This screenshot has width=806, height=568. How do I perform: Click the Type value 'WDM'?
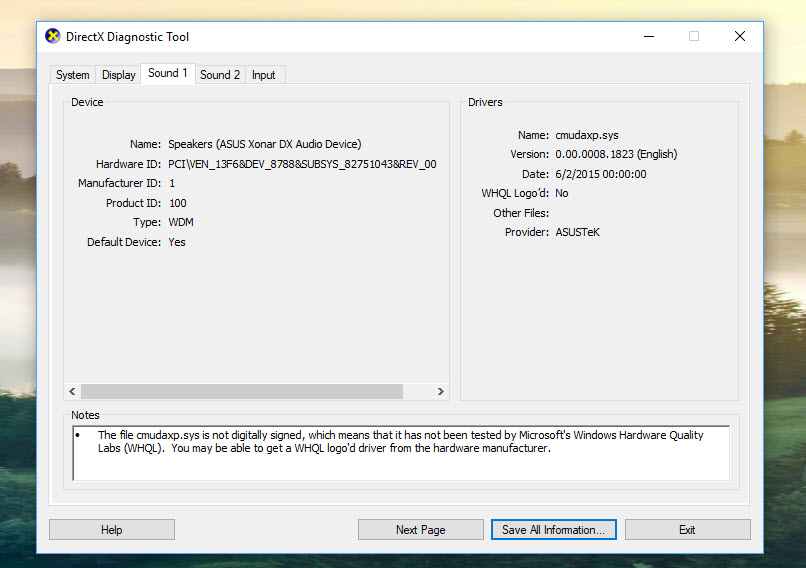tap(181, 222)
